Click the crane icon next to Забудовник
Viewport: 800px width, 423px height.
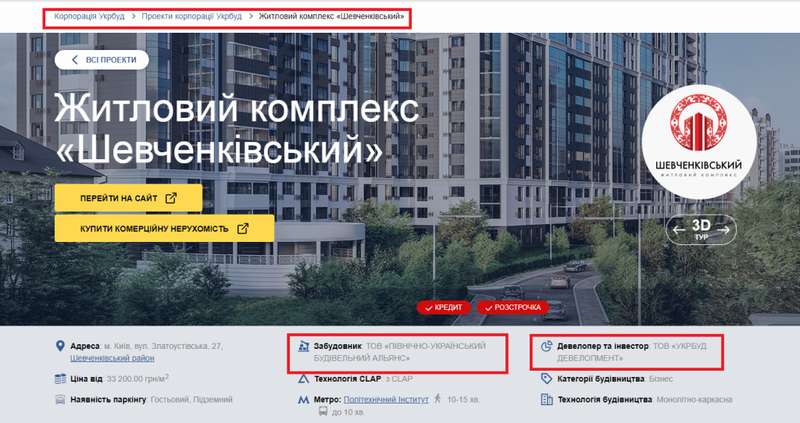[304, 346]
